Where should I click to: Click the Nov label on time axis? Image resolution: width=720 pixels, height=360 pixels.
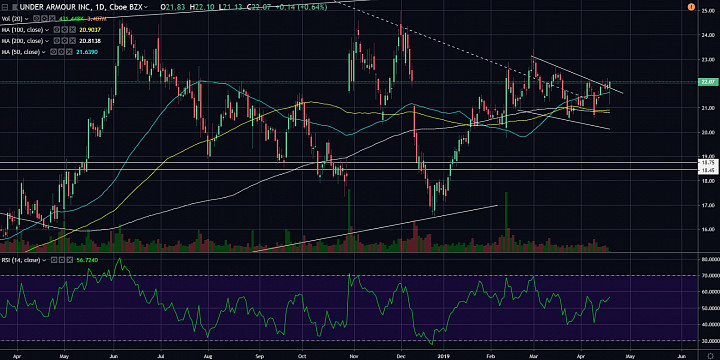click(x=354, y=355)
